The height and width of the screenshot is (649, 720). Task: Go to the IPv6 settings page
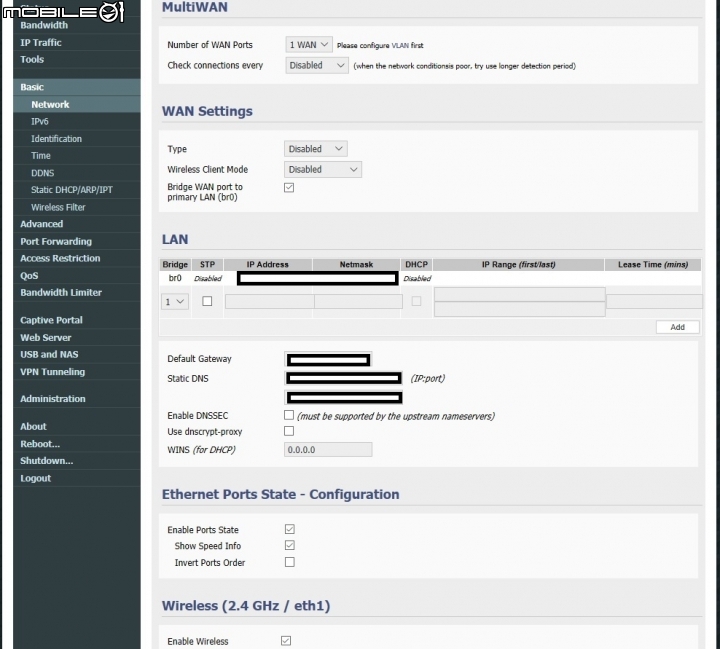pyautogui.click(x=39, y=121)
